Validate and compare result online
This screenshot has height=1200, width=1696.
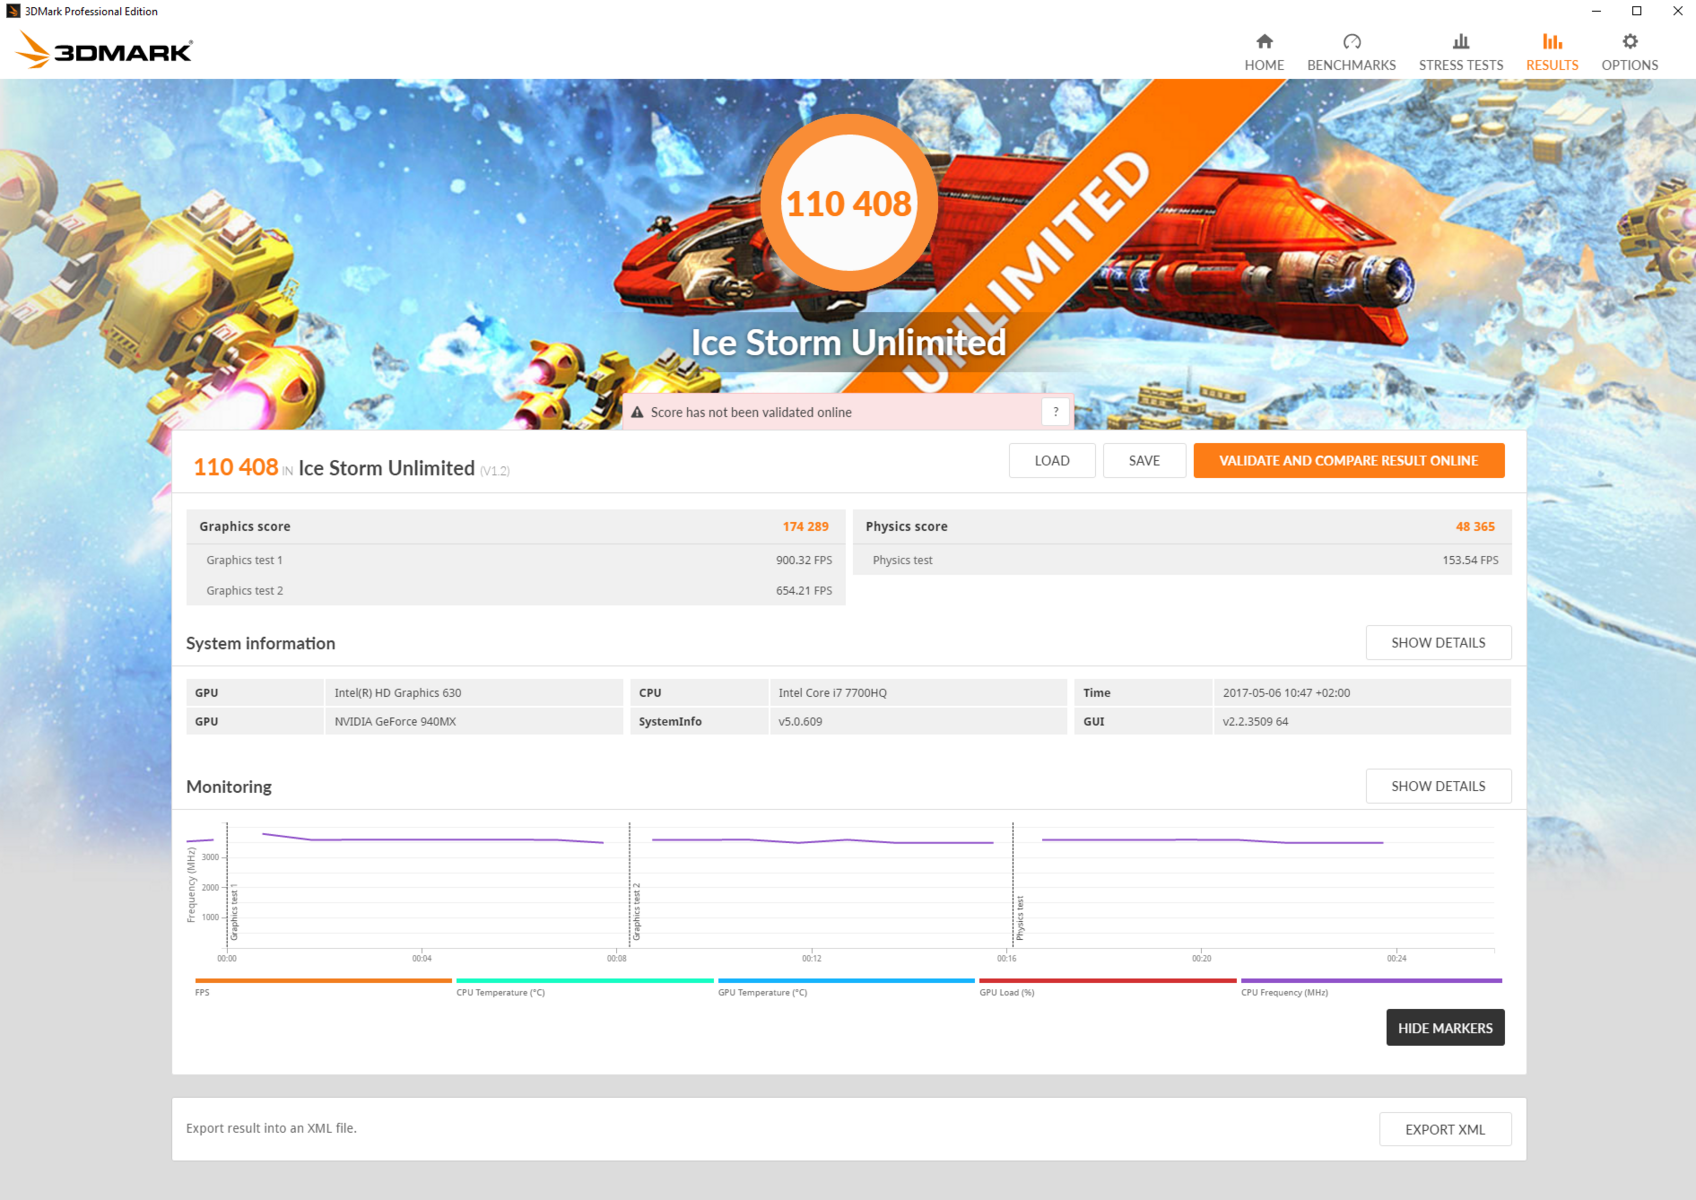[x=1349, y=461]
